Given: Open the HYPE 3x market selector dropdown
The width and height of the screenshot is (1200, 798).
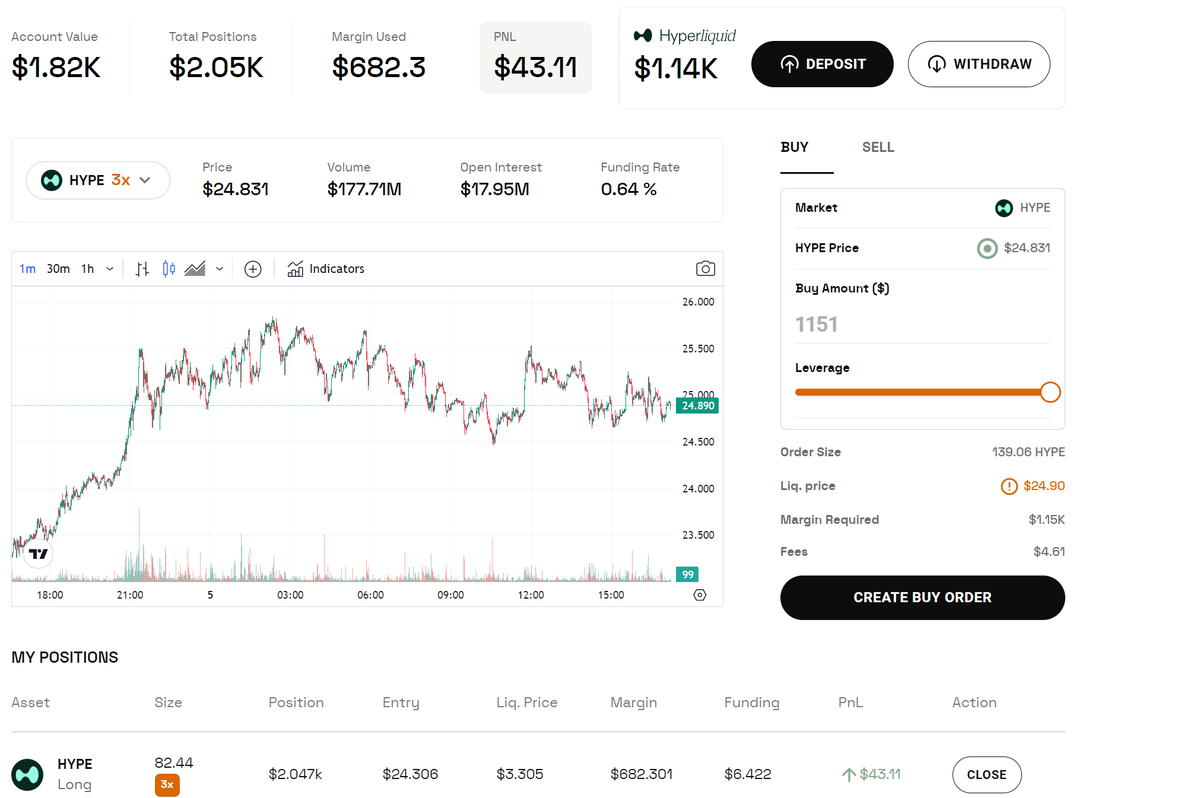Looking at the screenshot, I should point(98,180).
